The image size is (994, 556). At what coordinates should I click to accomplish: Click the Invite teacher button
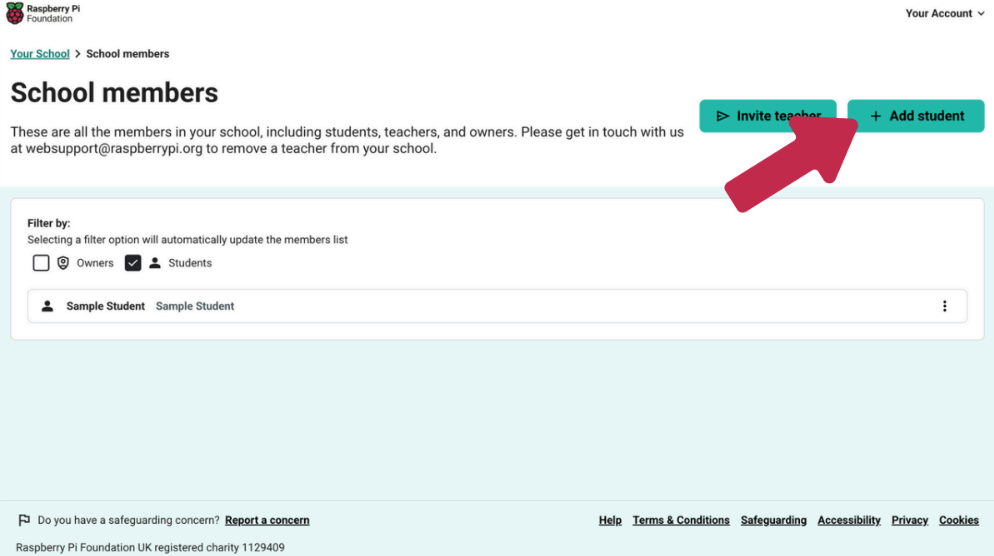[767, 116]
